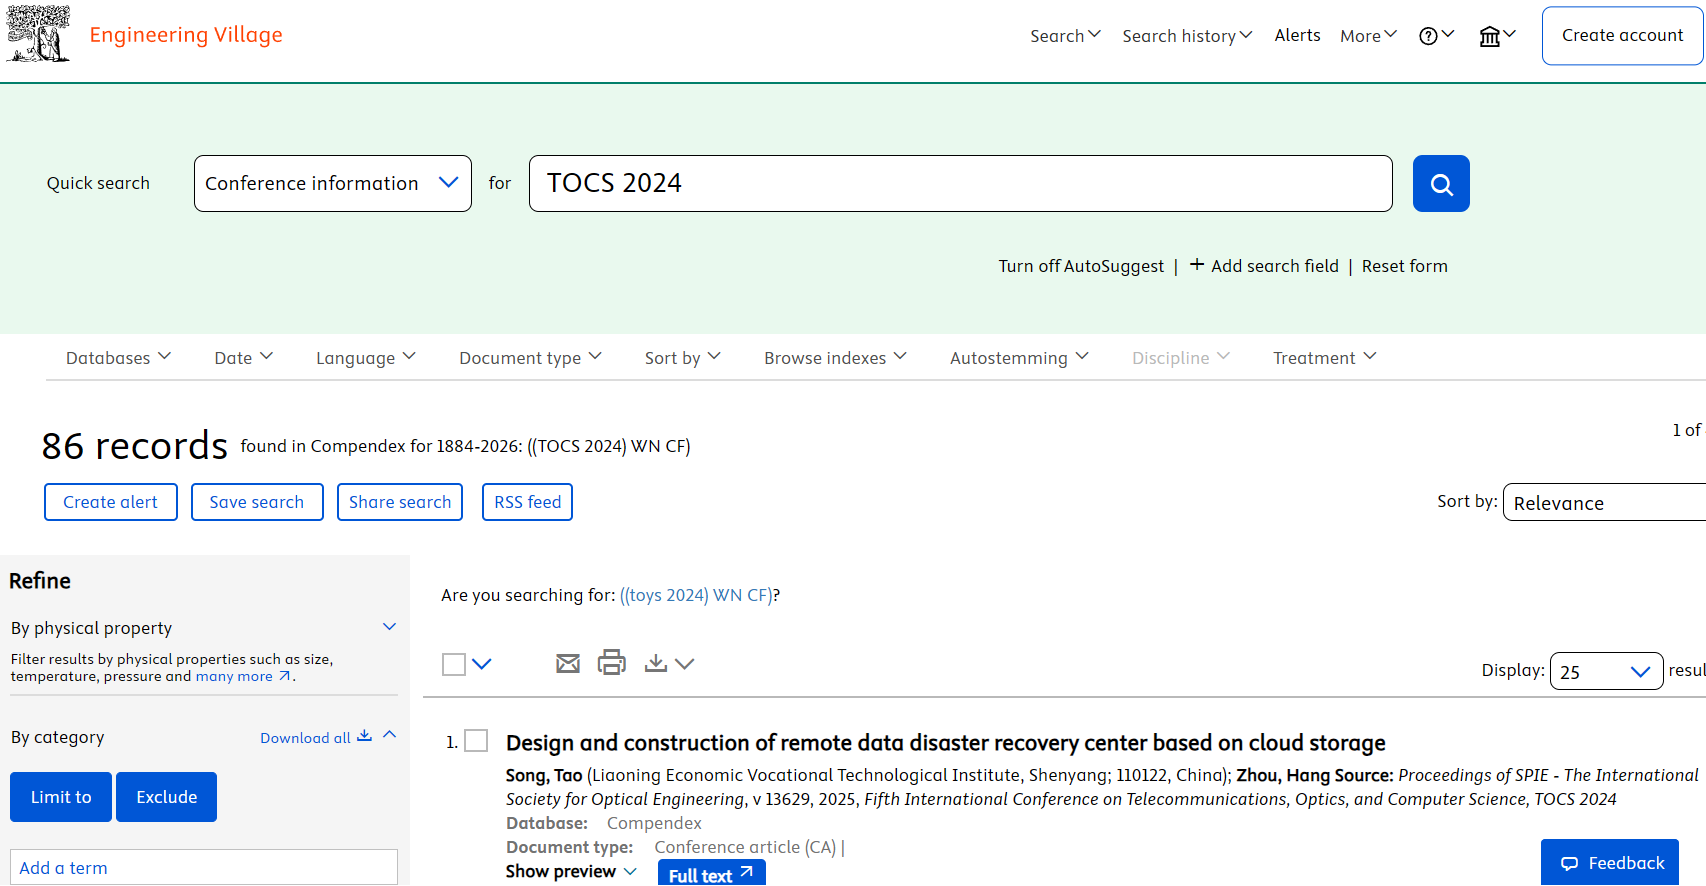Open Full text for record 1

(x=712, y=873)
